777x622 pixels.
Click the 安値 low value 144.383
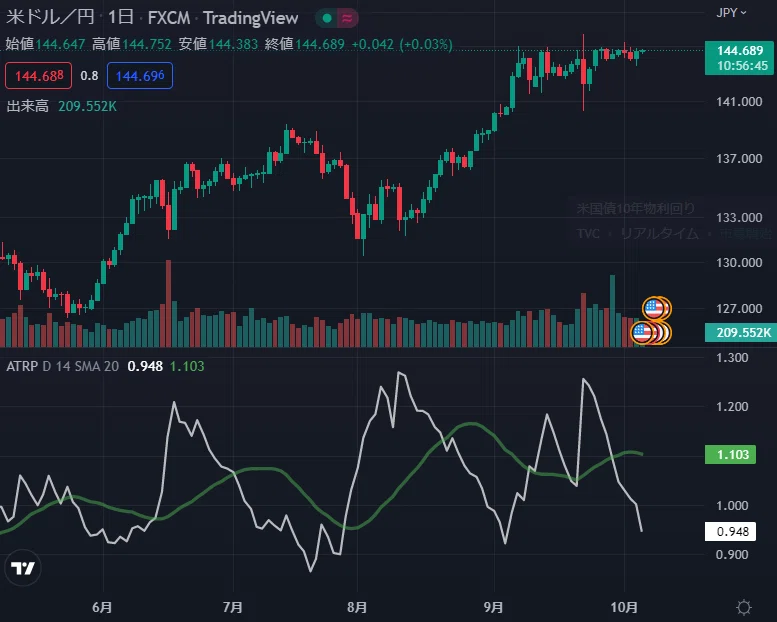233,44
